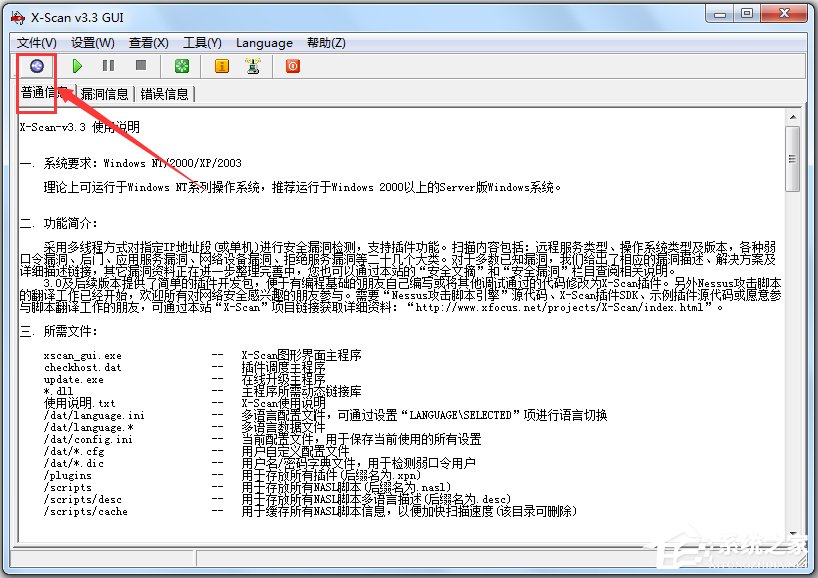
Task: Open the 帮助(Z) menu
Action: pyautogui.click(x=326, y=43)
